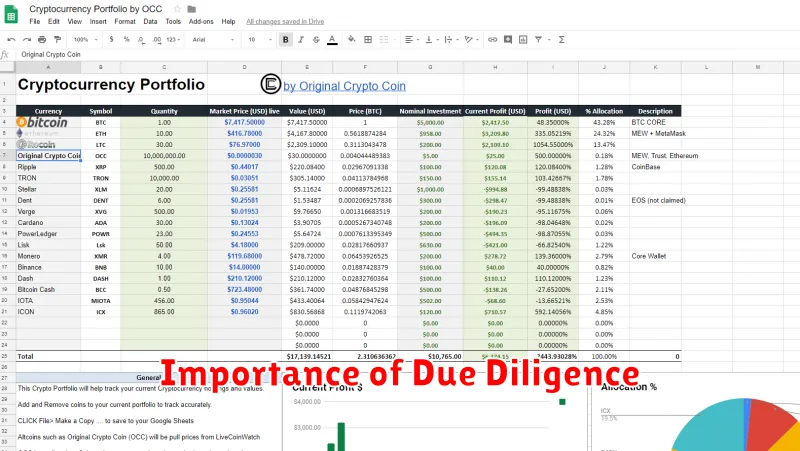This screenshot has width=800, height=451.
Task: Open the text color picker
Action: tap(332, 39)
